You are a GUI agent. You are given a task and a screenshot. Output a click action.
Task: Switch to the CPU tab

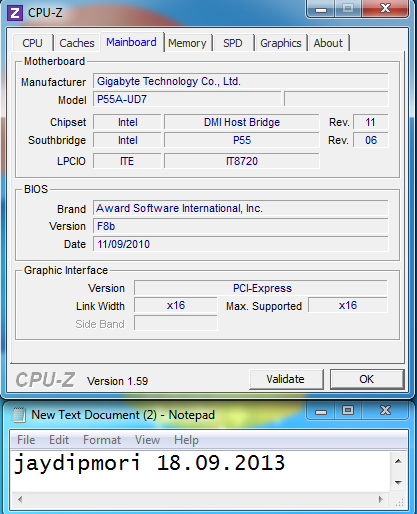click(x=32, y=43)
